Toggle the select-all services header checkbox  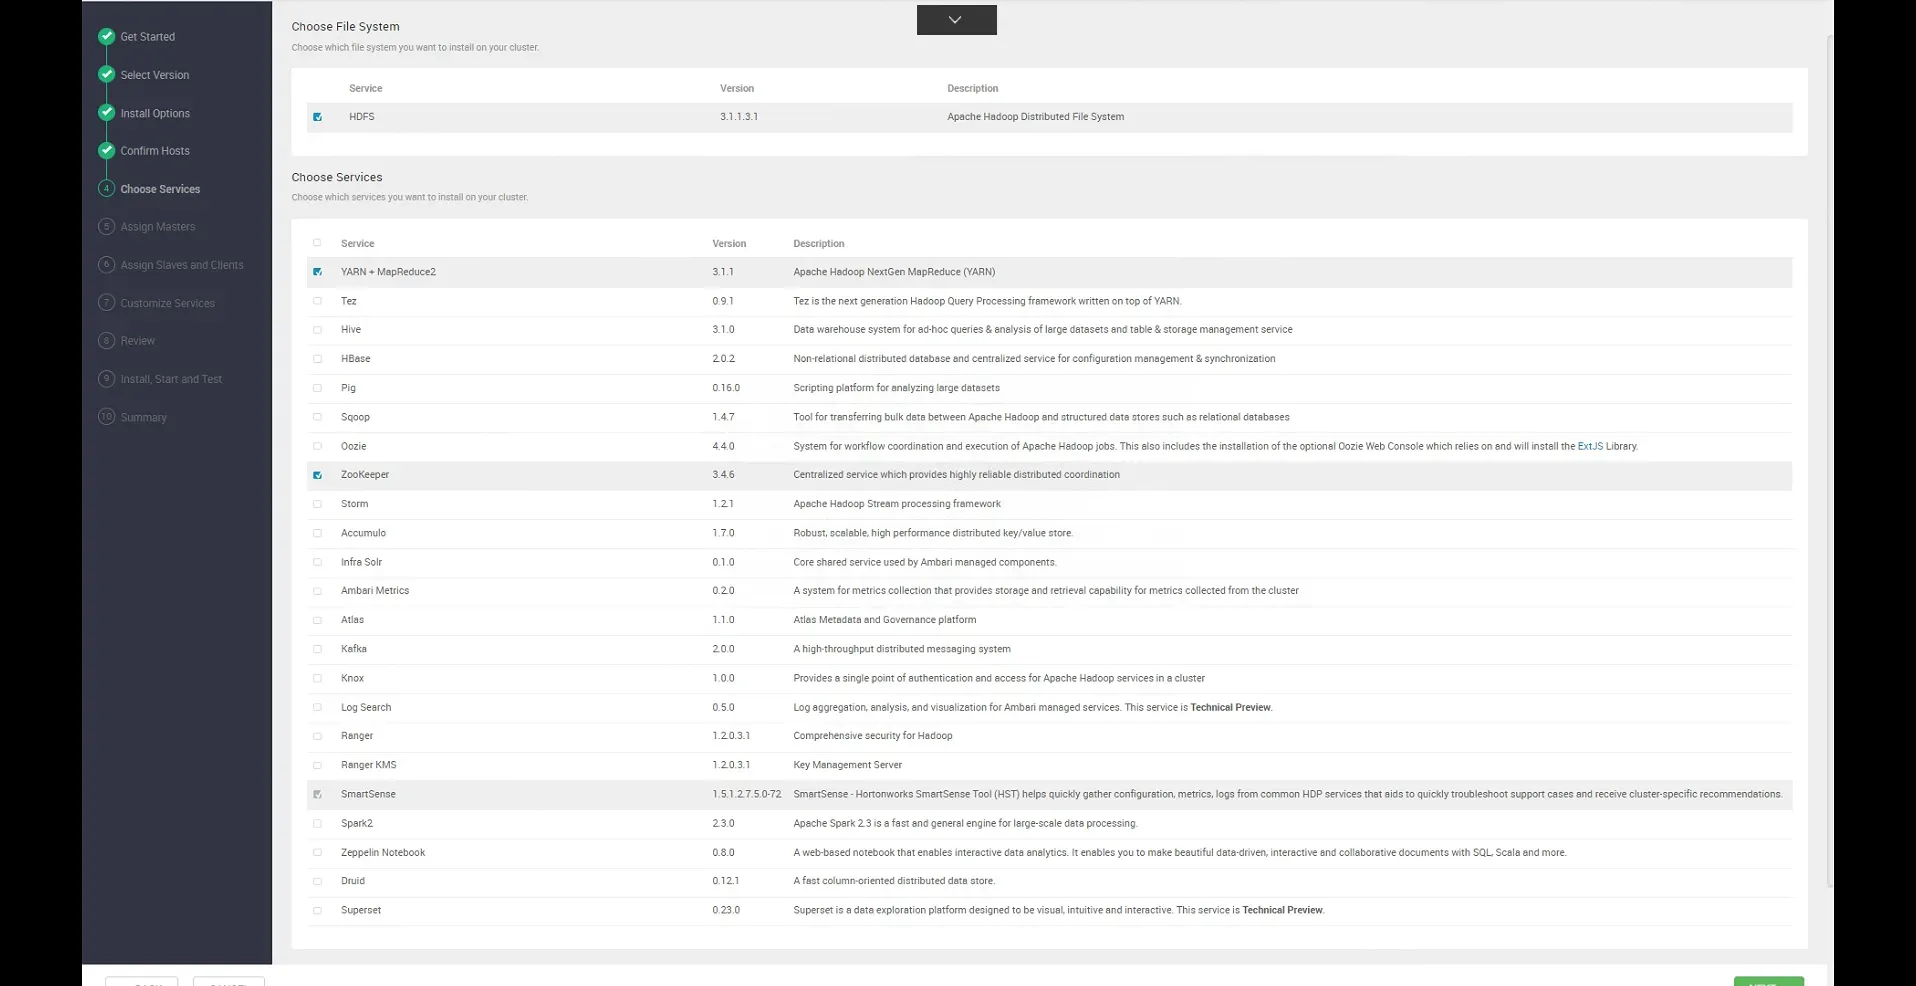click(318, 243)
